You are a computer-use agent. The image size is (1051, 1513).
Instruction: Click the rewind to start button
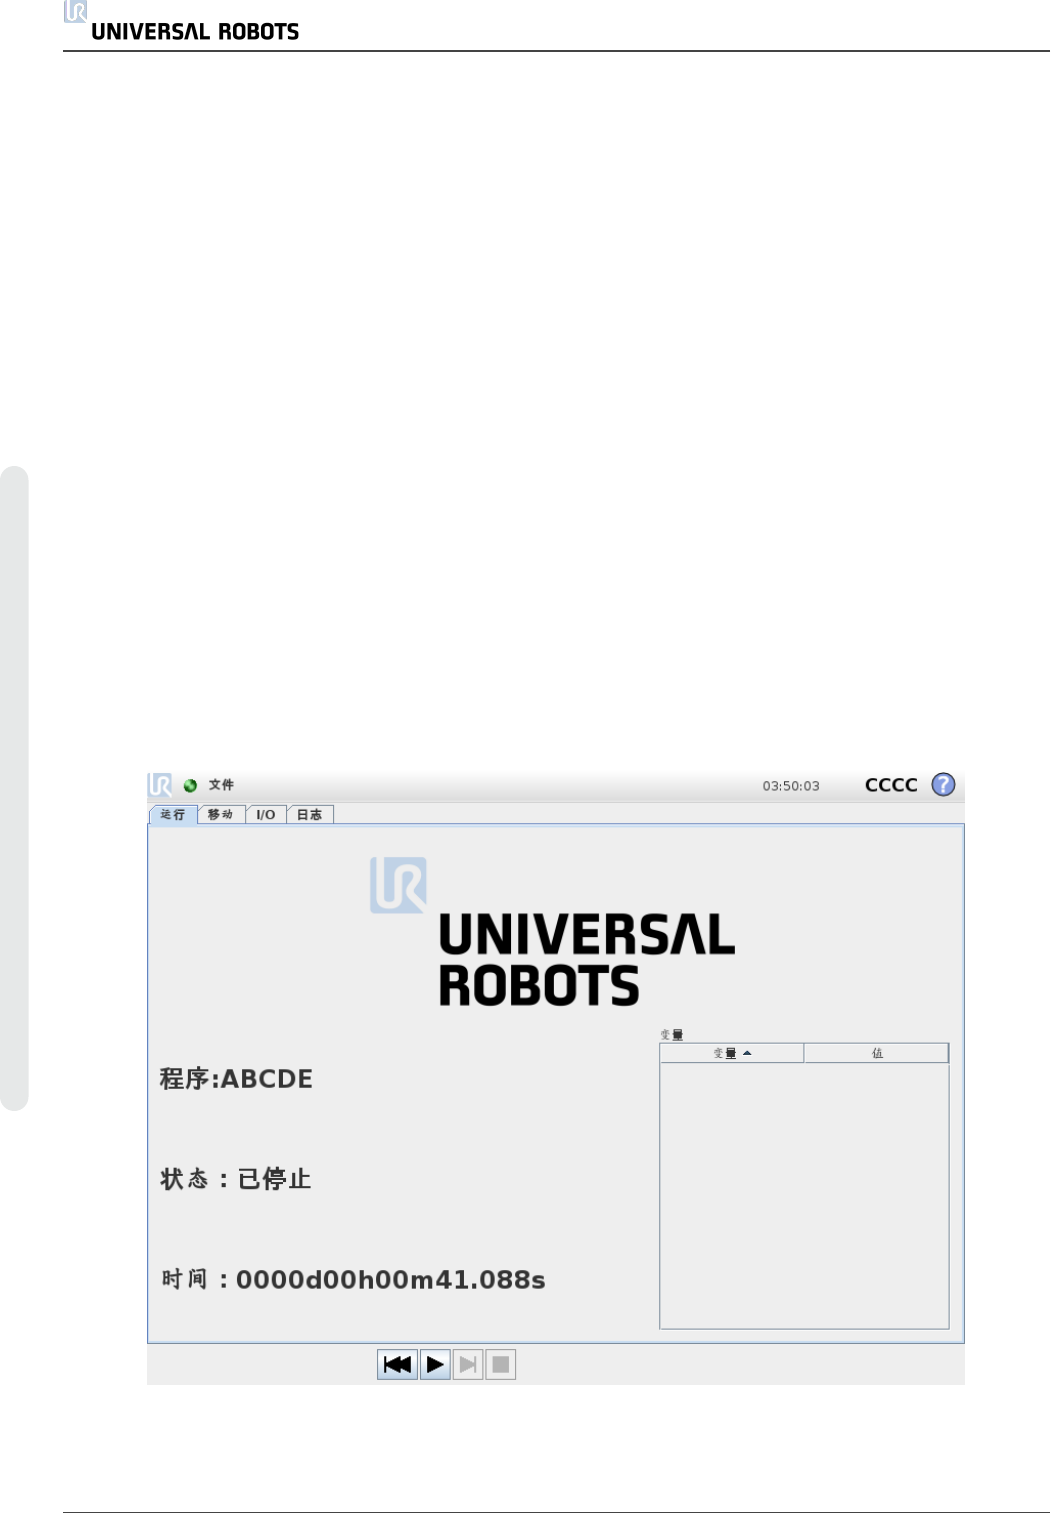point(397,1364)
